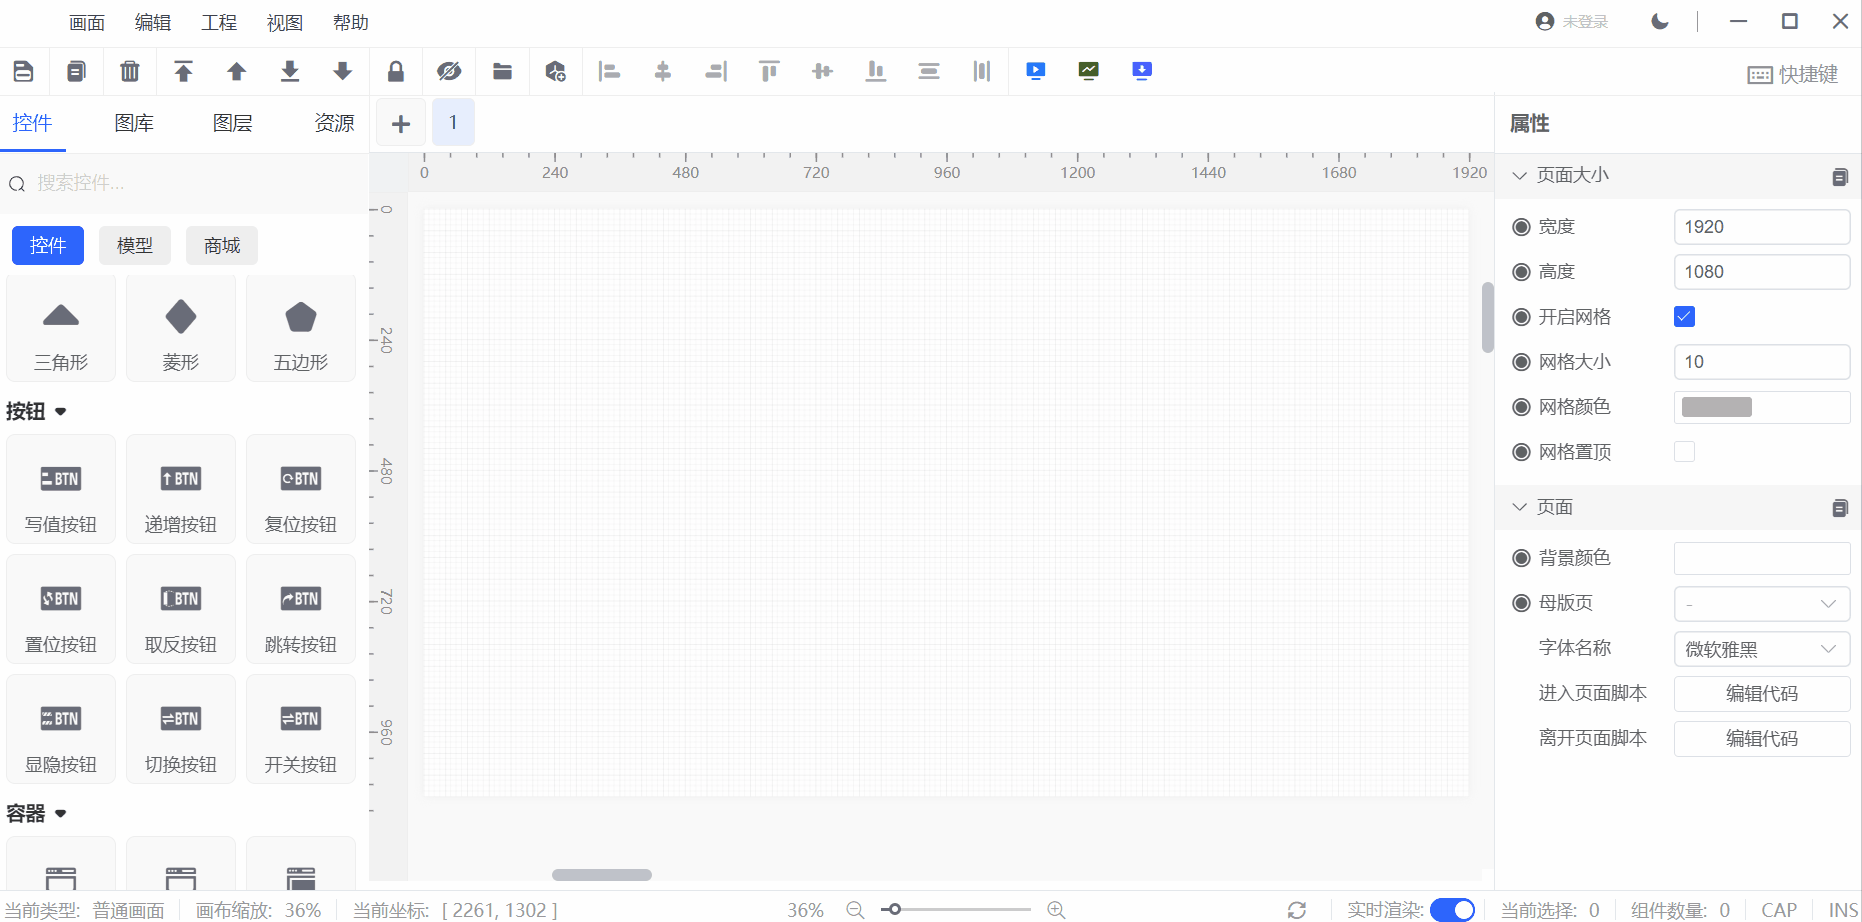Select the 开关按钮 control

pyautogui.click(x=300, y=730)
